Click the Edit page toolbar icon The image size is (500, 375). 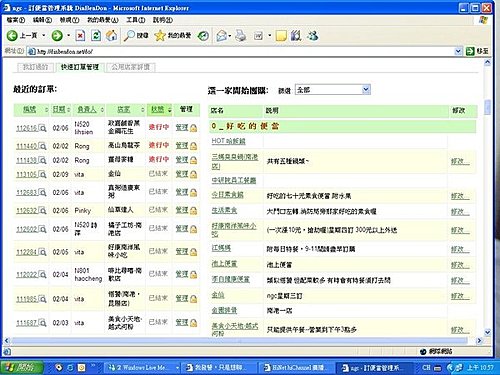[258, 36]
